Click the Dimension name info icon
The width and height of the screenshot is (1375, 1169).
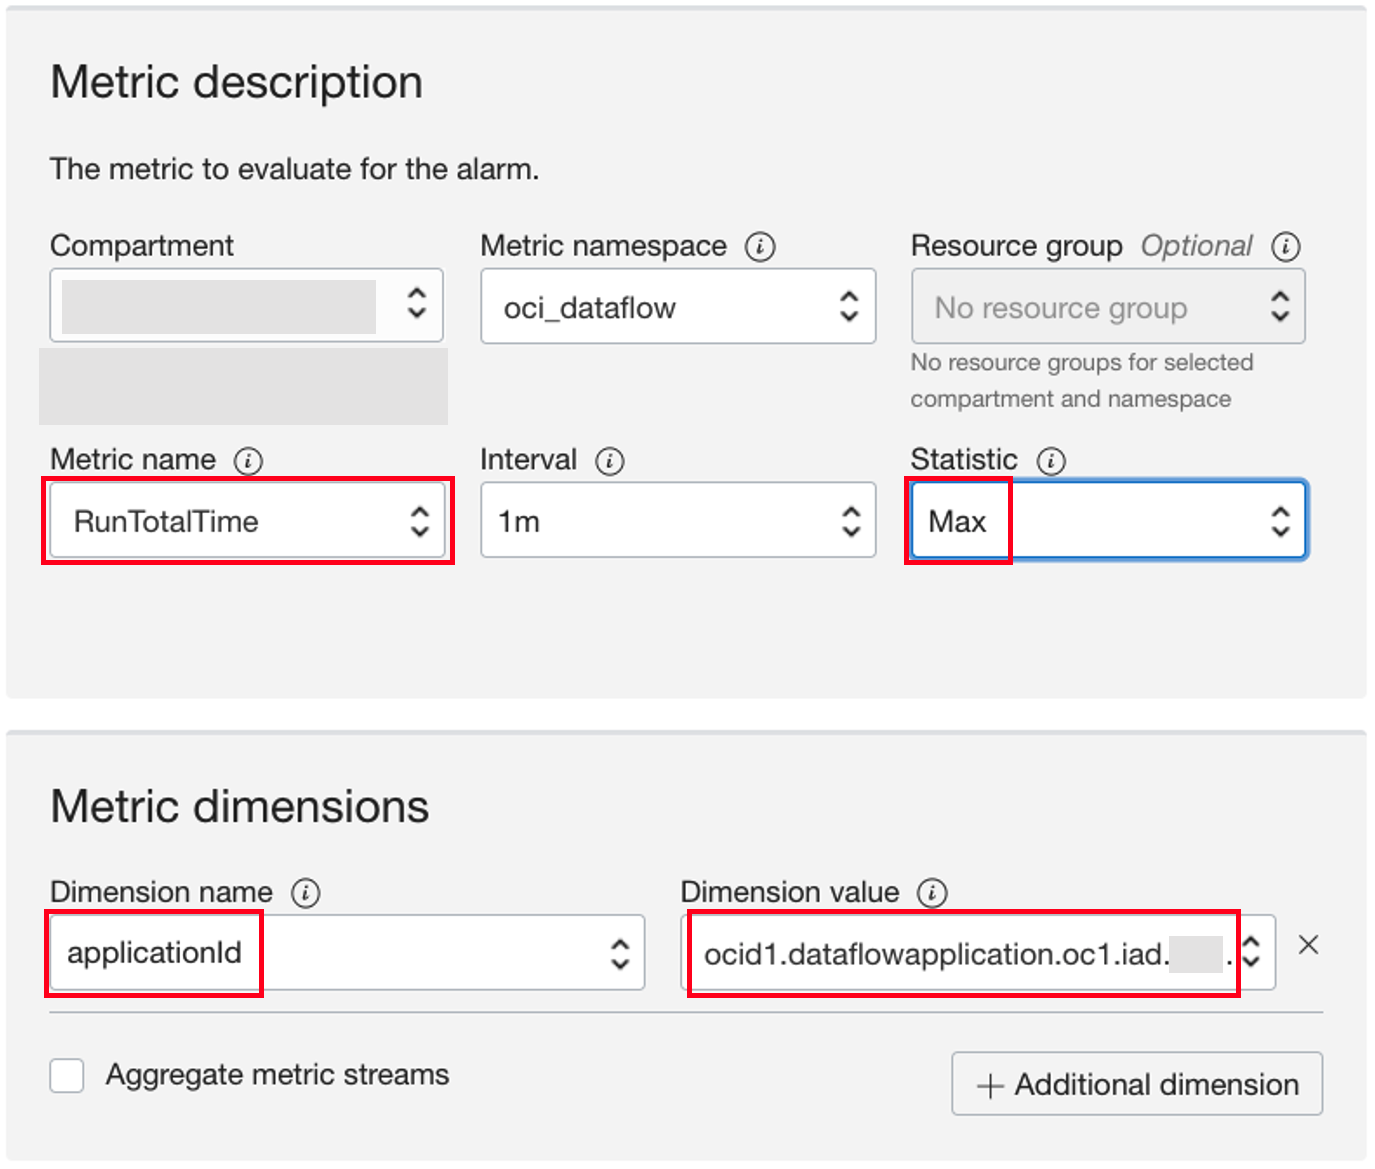tap(305, 893)
